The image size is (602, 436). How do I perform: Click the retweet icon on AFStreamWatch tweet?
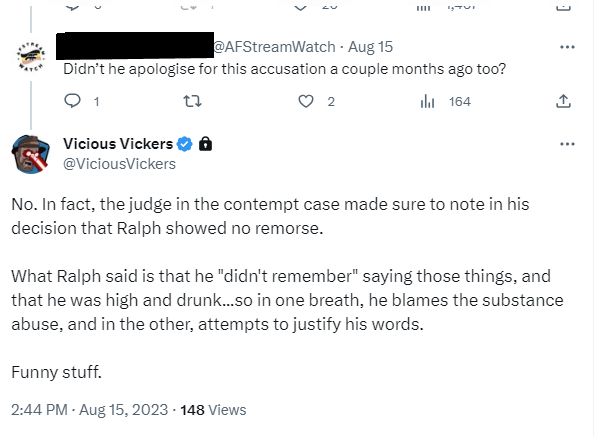tap(192, 101)
